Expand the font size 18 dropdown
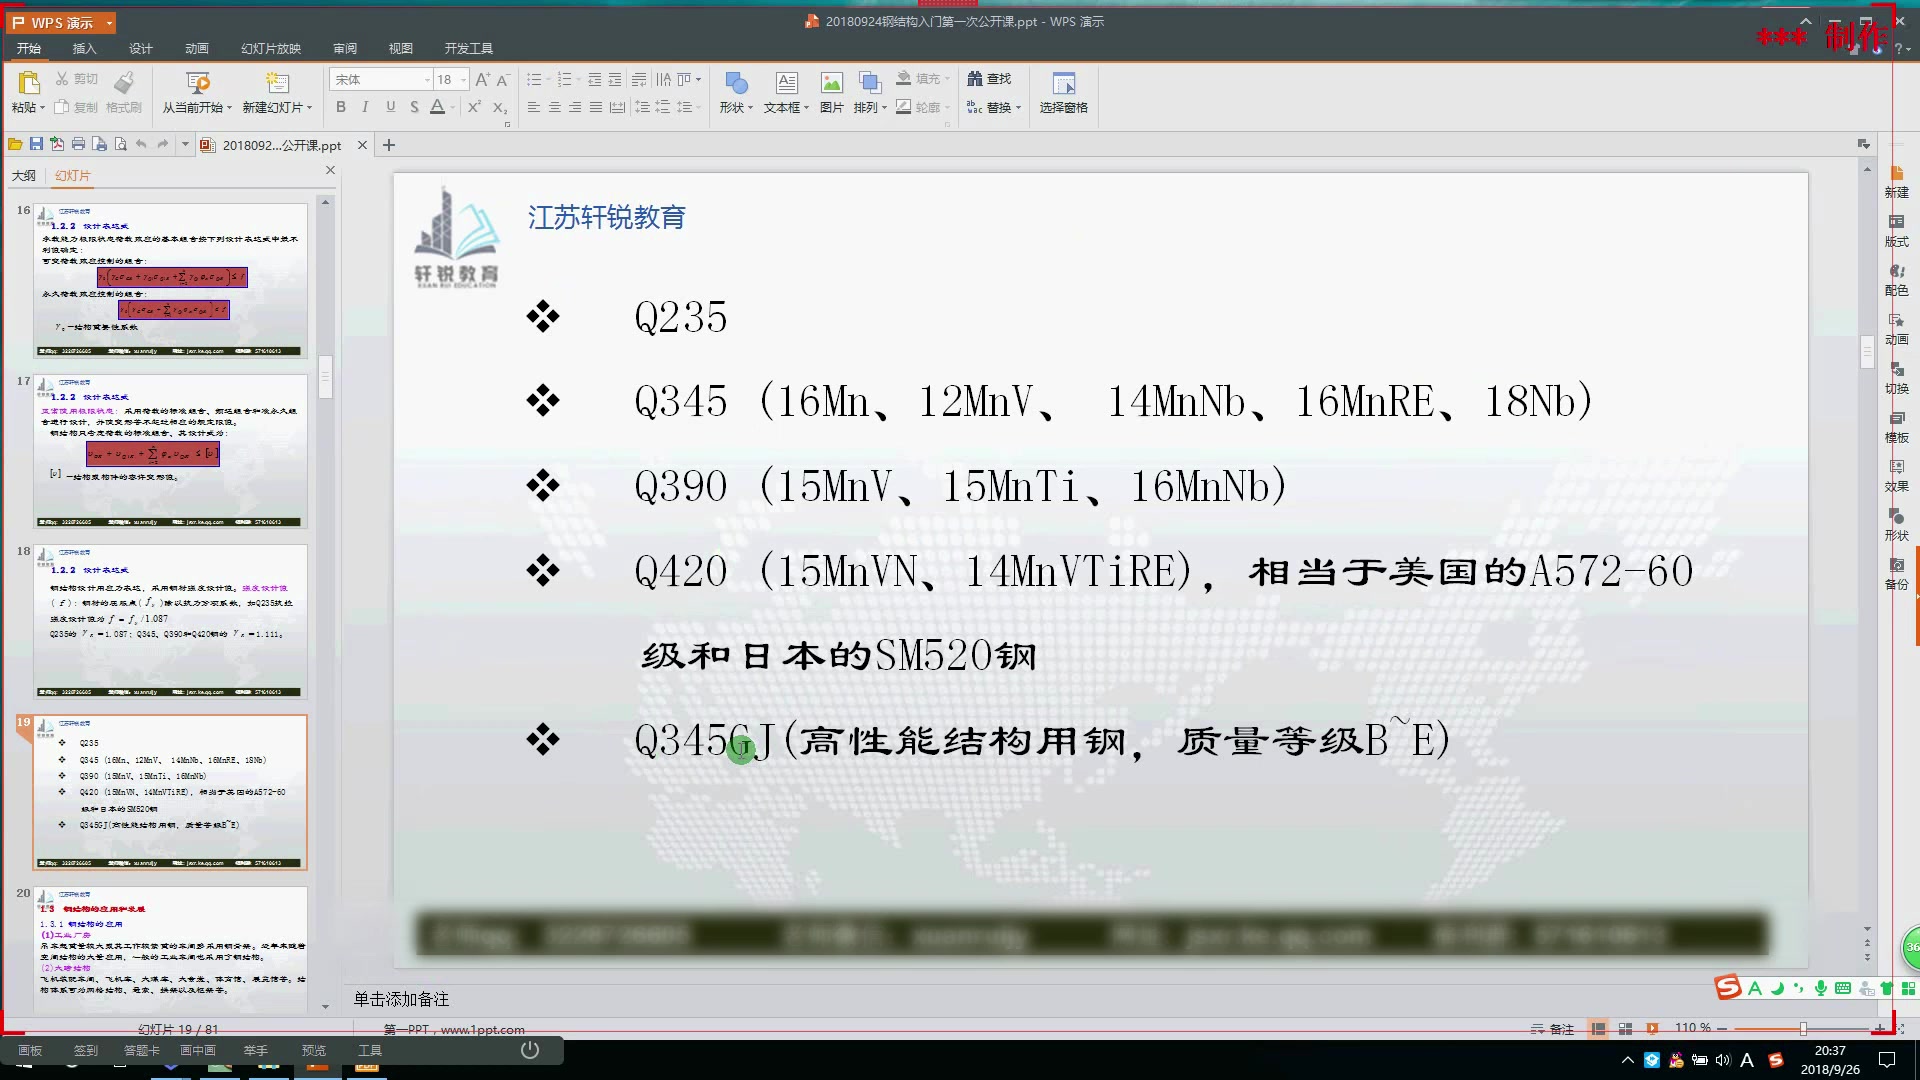The image size is (1920, 1080). tap(464, 79)
